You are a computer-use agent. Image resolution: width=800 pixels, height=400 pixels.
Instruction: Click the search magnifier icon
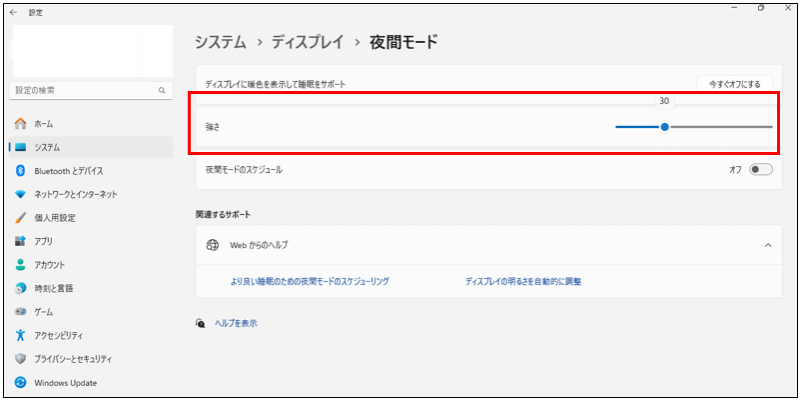point(162,91)
